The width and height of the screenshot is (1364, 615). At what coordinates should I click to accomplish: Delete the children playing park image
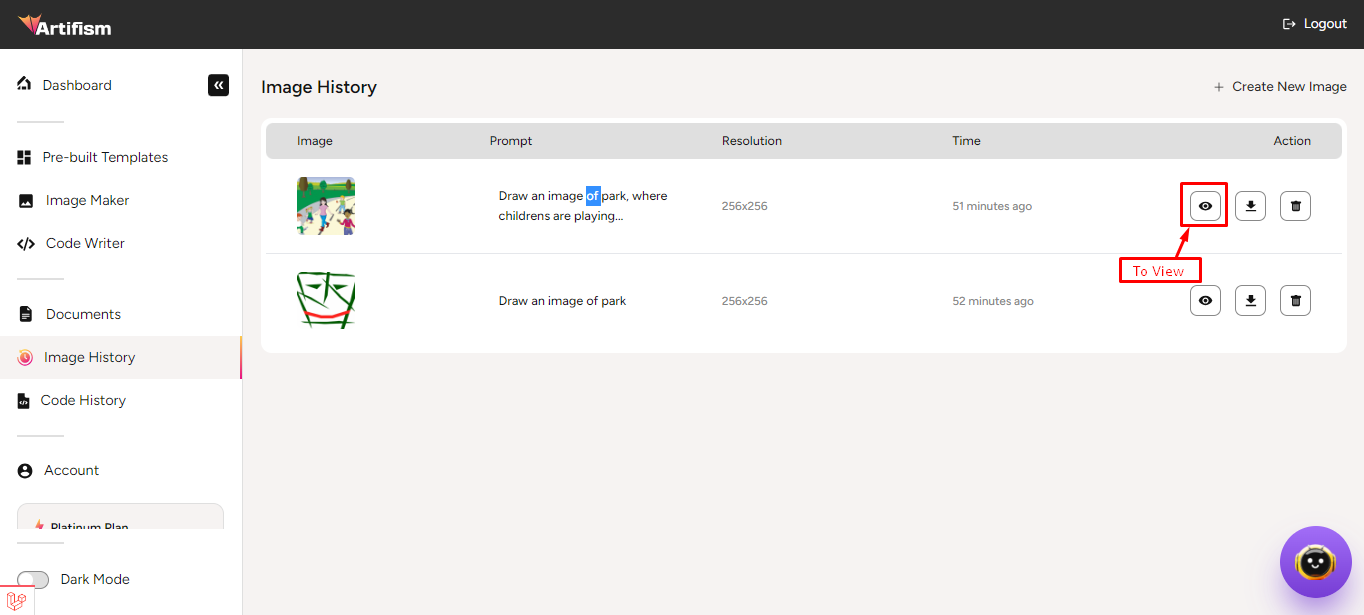(x=1295, y=206)
